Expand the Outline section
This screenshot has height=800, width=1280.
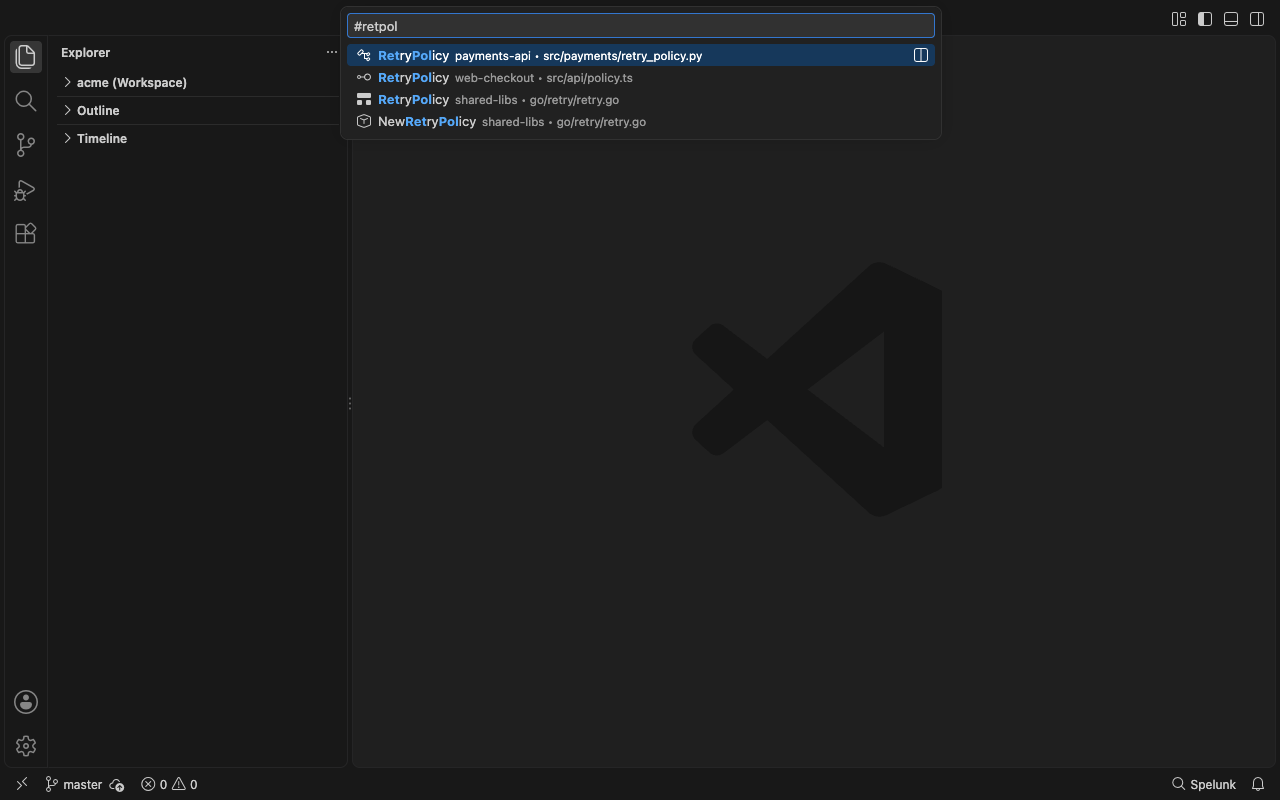(x=200, y=110)
